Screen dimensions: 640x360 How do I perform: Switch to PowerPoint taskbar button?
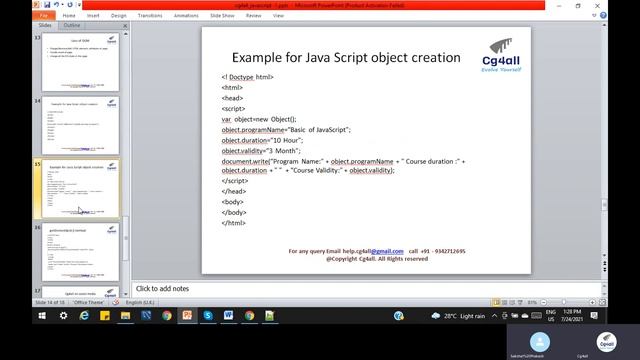(187, 316)
